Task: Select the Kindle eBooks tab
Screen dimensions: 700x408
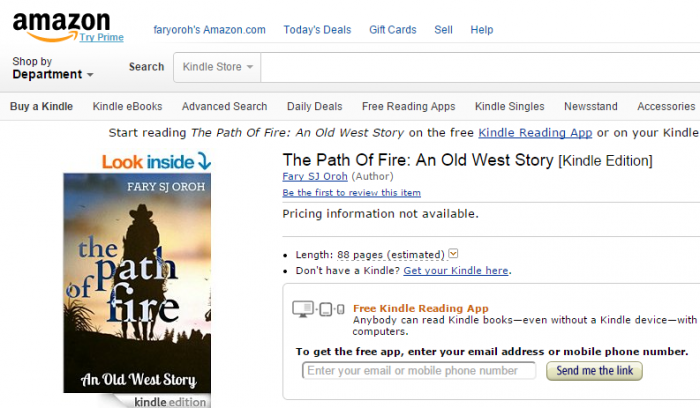Action: pyautogui.click(x=127, y=107)
